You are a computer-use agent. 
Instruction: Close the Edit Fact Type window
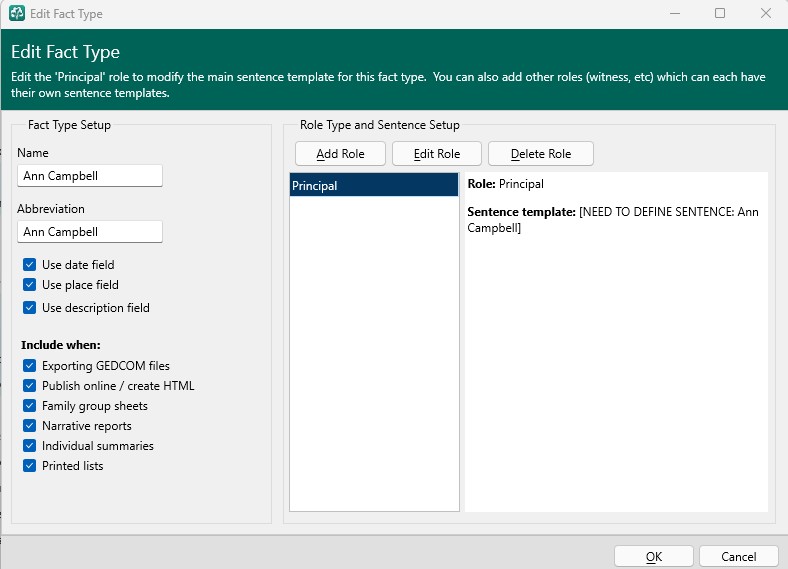tap(765, 14)
